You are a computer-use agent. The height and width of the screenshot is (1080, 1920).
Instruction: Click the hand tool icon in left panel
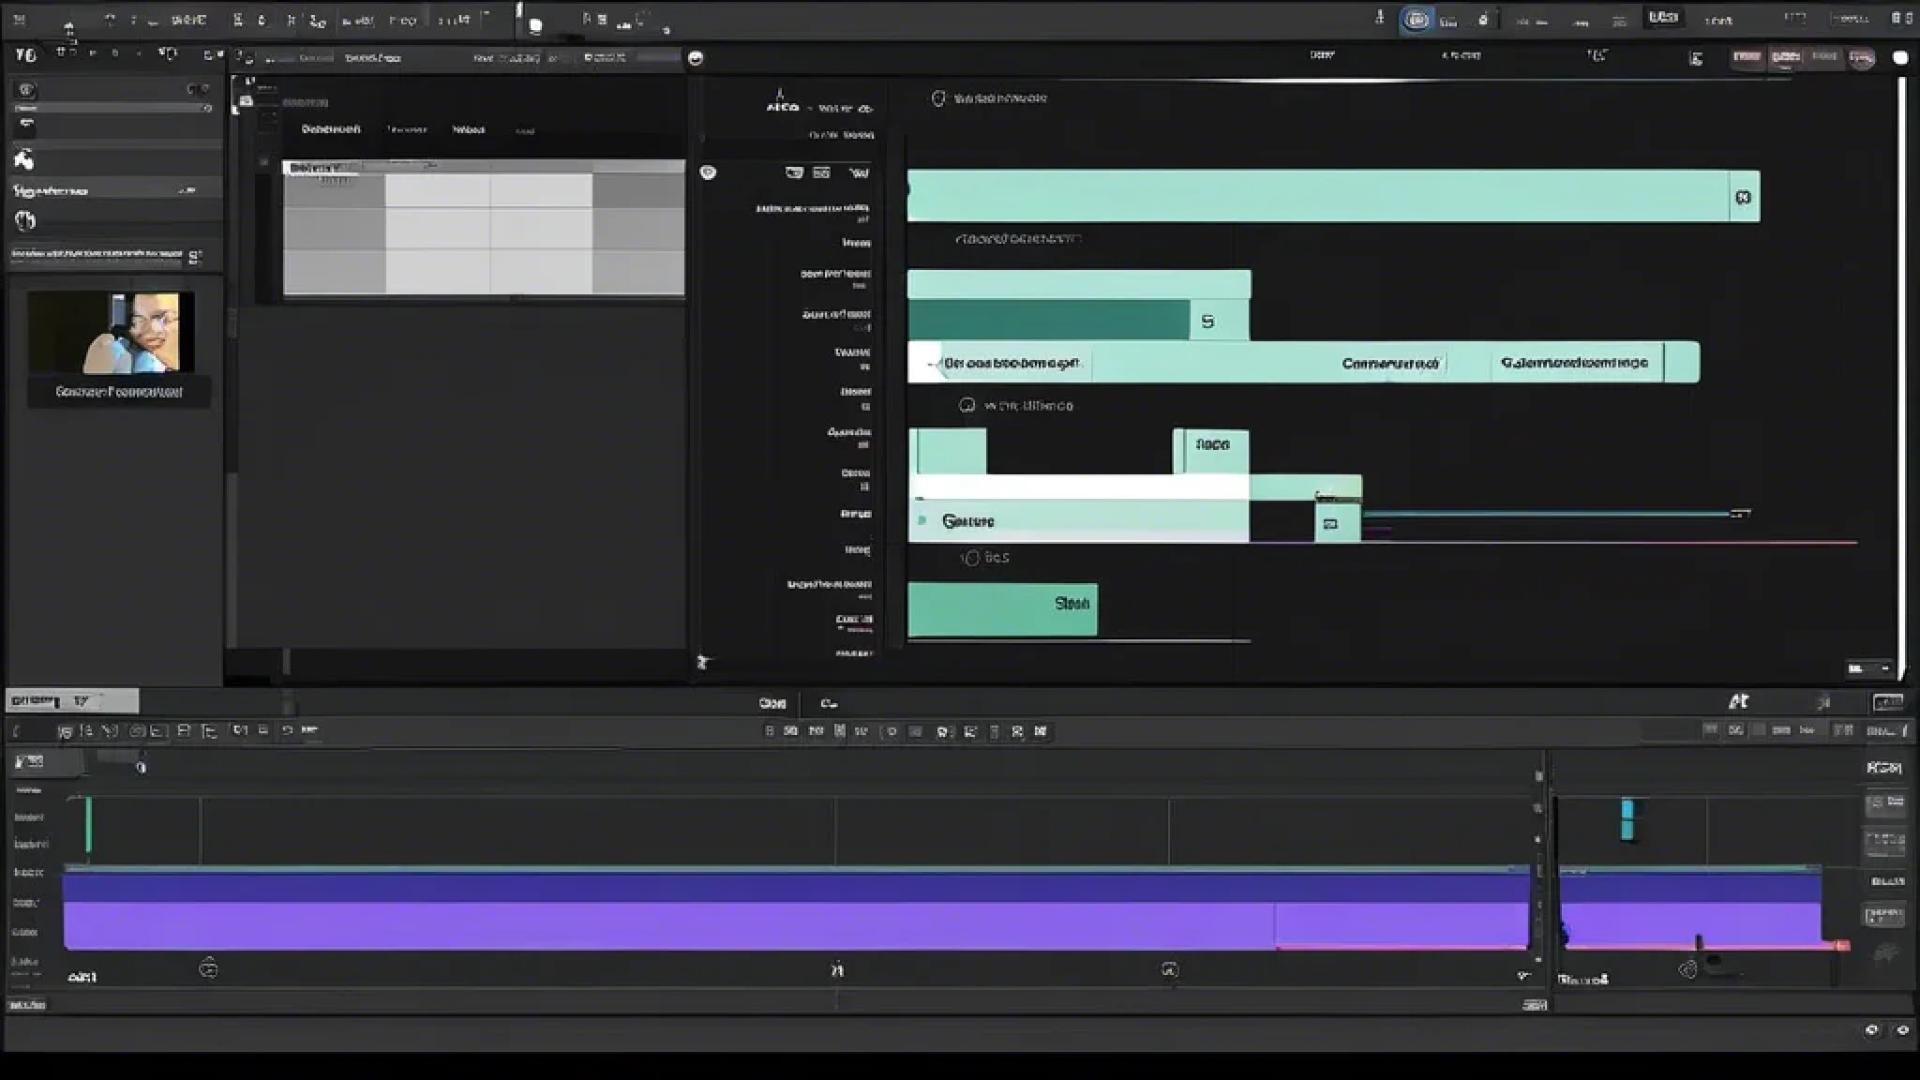pos(25,221)
